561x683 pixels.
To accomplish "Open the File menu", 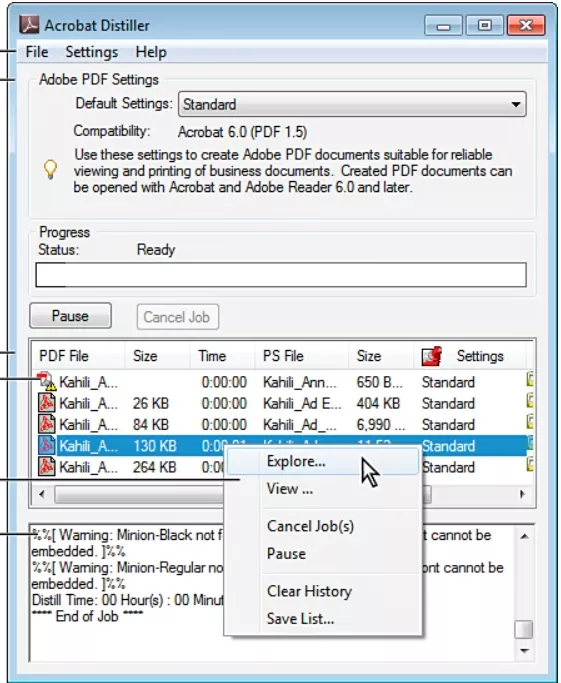I will (x=37, y=52).
